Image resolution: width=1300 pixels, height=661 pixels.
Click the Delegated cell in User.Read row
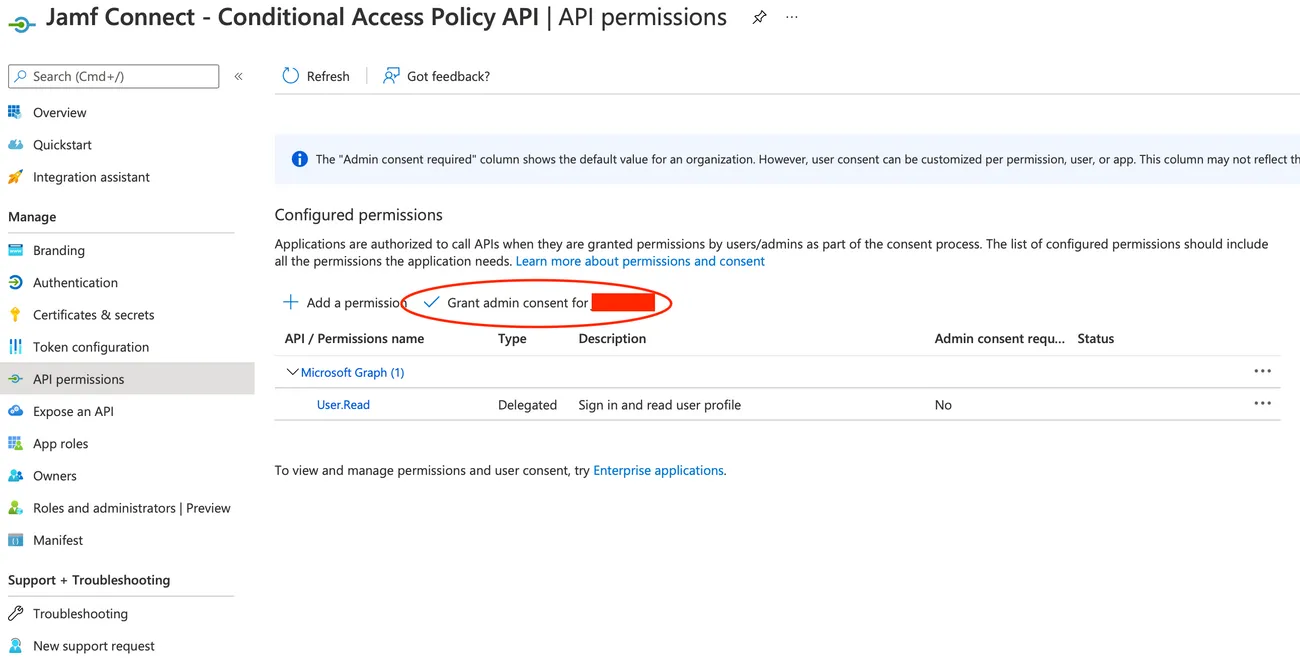(x=527, y=405)
